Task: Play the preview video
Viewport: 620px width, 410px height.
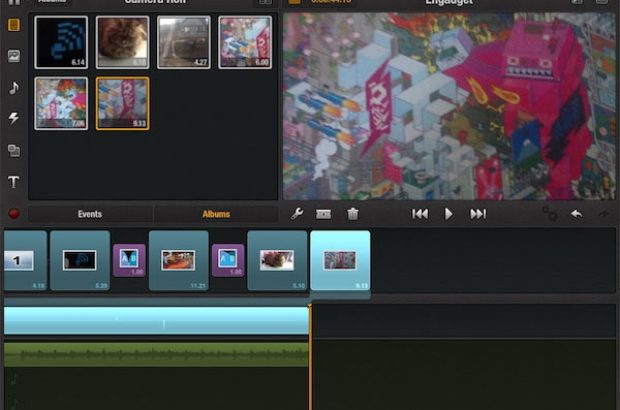Action: click(x=449, y=213)
